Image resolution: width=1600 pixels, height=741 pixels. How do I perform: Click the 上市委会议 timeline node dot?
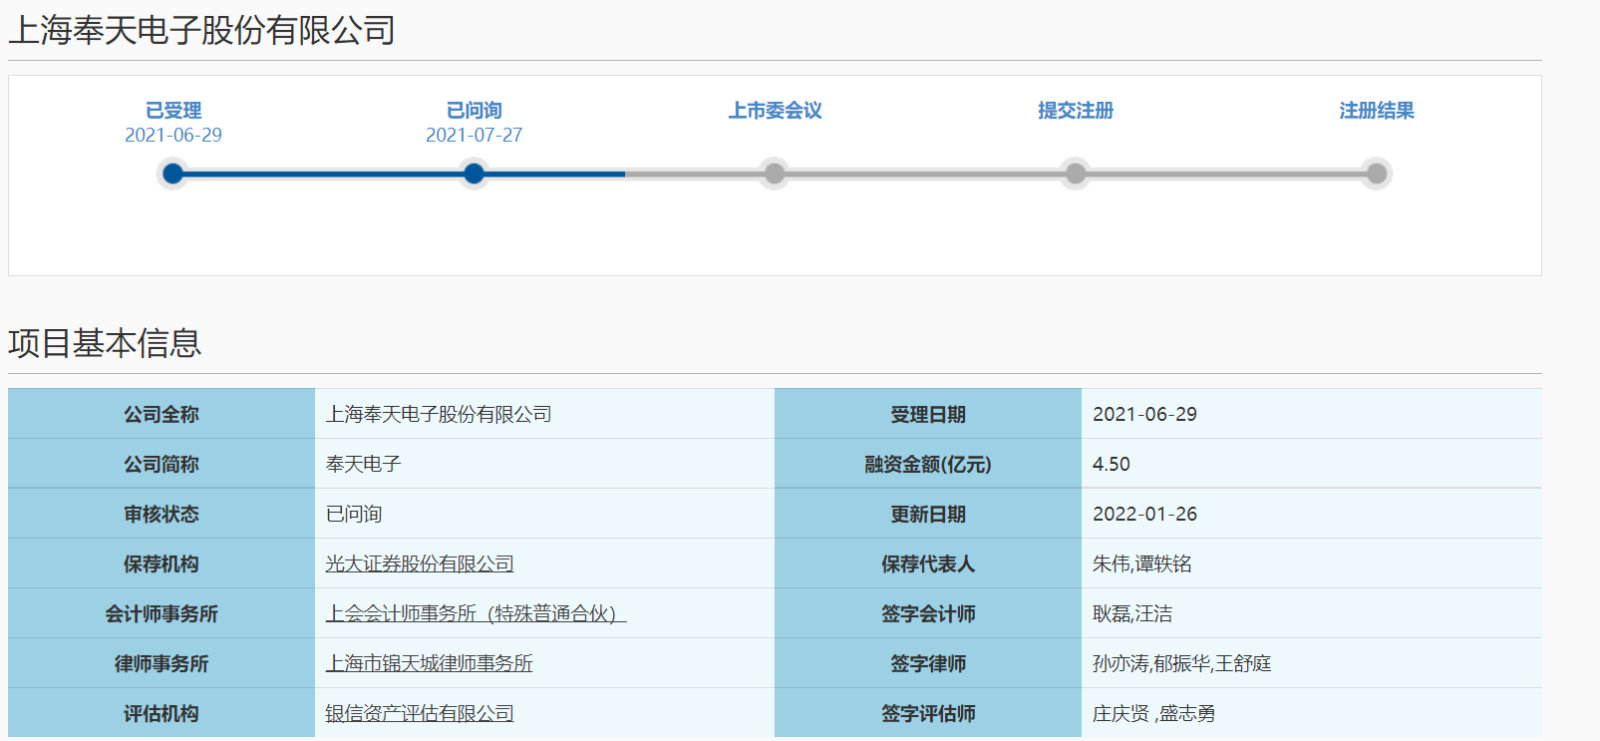774,174
